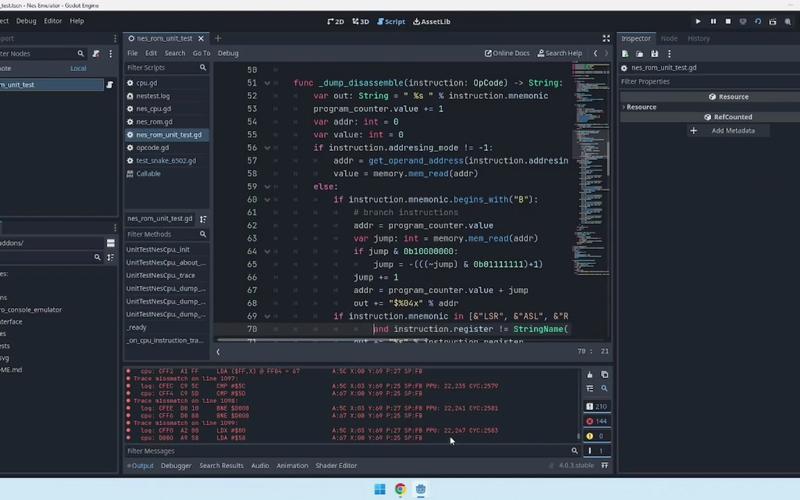Toggle error messages filter showing 144
This screenshot has width=800, height=500.
tap(597, 421)
